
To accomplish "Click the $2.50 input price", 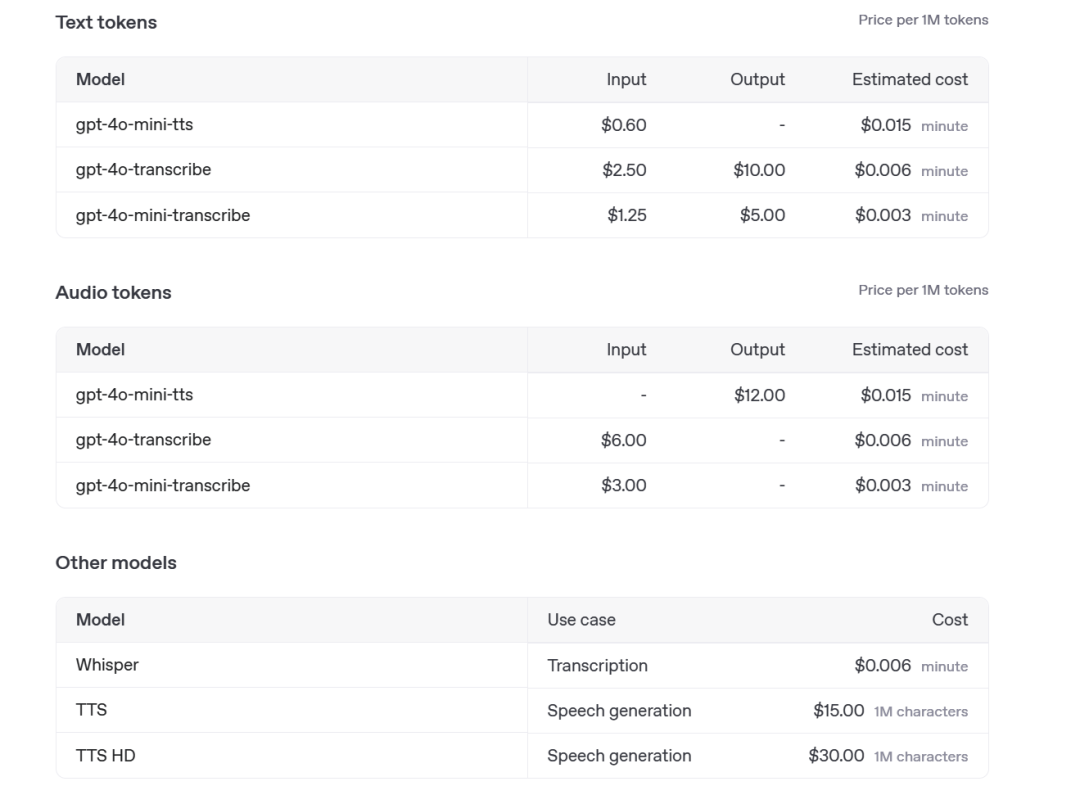I will coord(624,170).
